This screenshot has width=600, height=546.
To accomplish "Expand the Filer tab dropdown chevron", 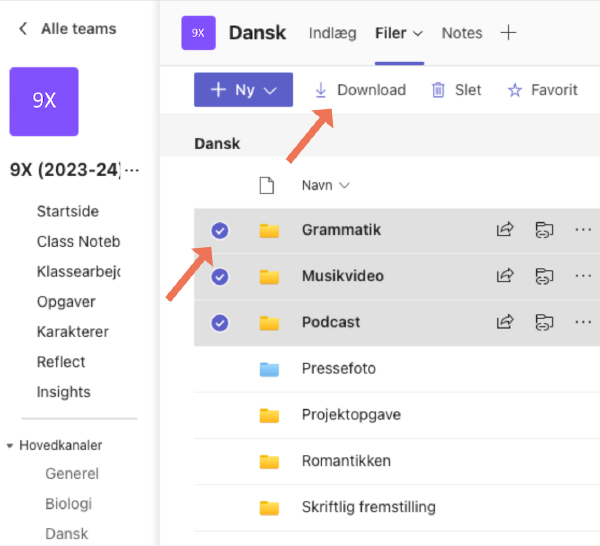I will point(418,34).
